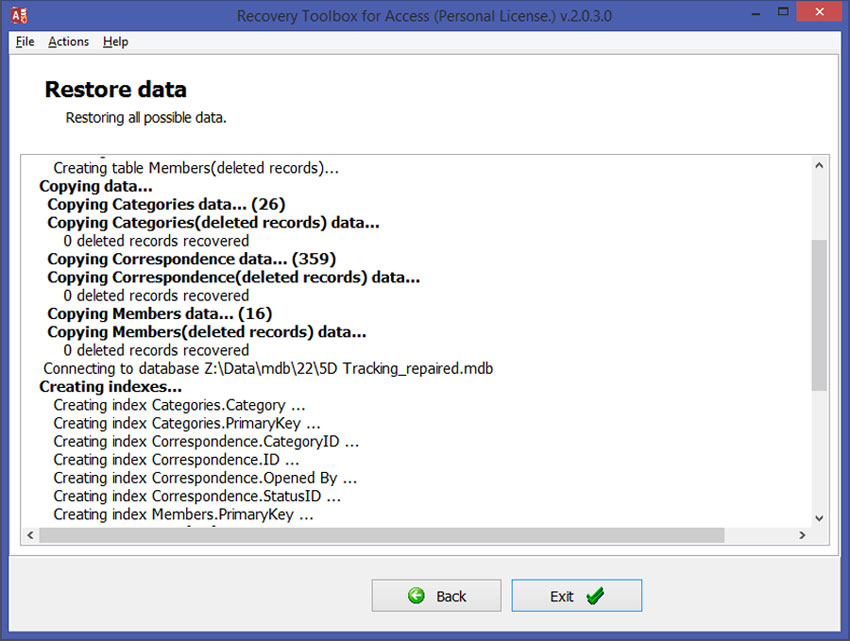Select 'Connecting to database' log line

268,369
